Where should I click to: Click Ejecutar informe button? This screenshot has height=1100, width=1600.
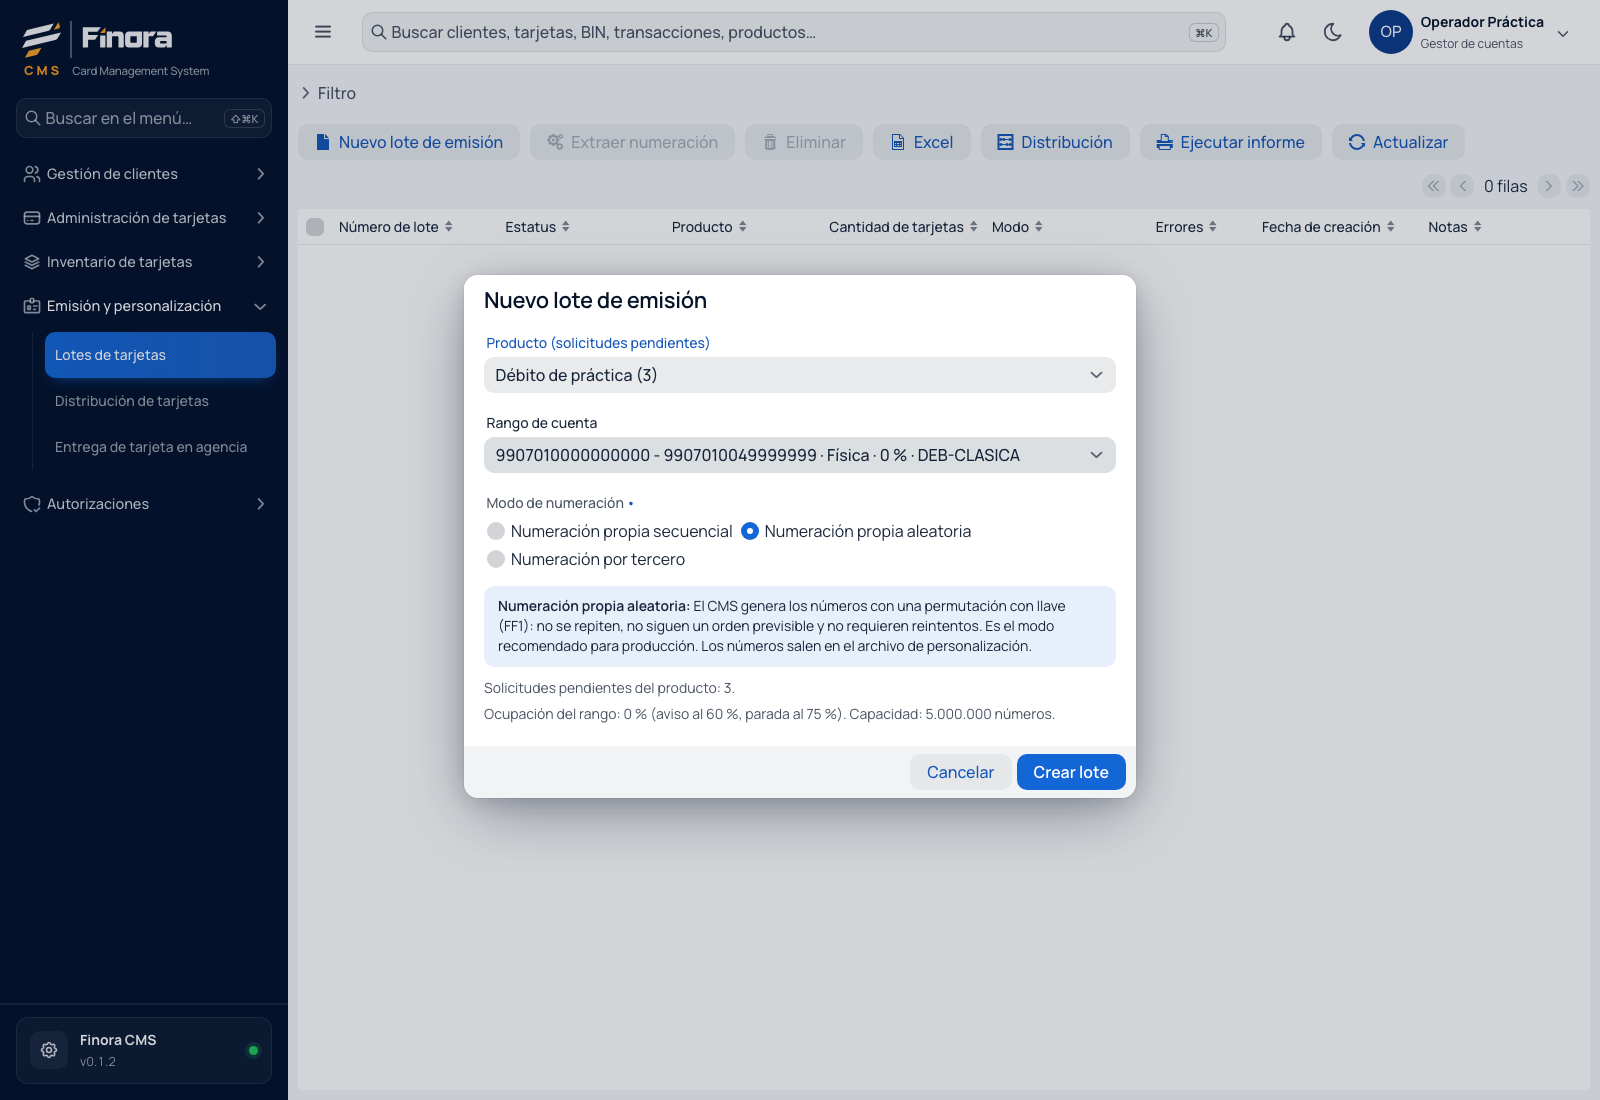[x=1231, y=142]
